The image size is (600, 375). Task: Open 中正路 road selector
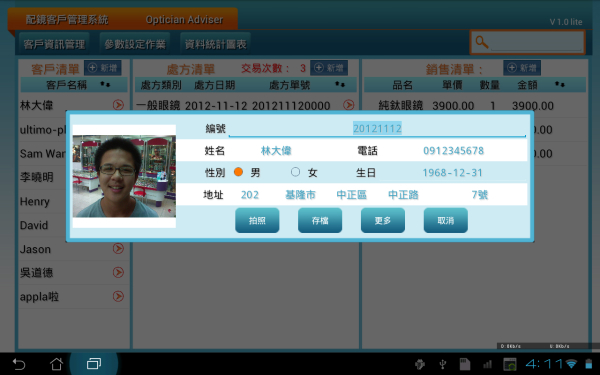[x=403, y=195]
